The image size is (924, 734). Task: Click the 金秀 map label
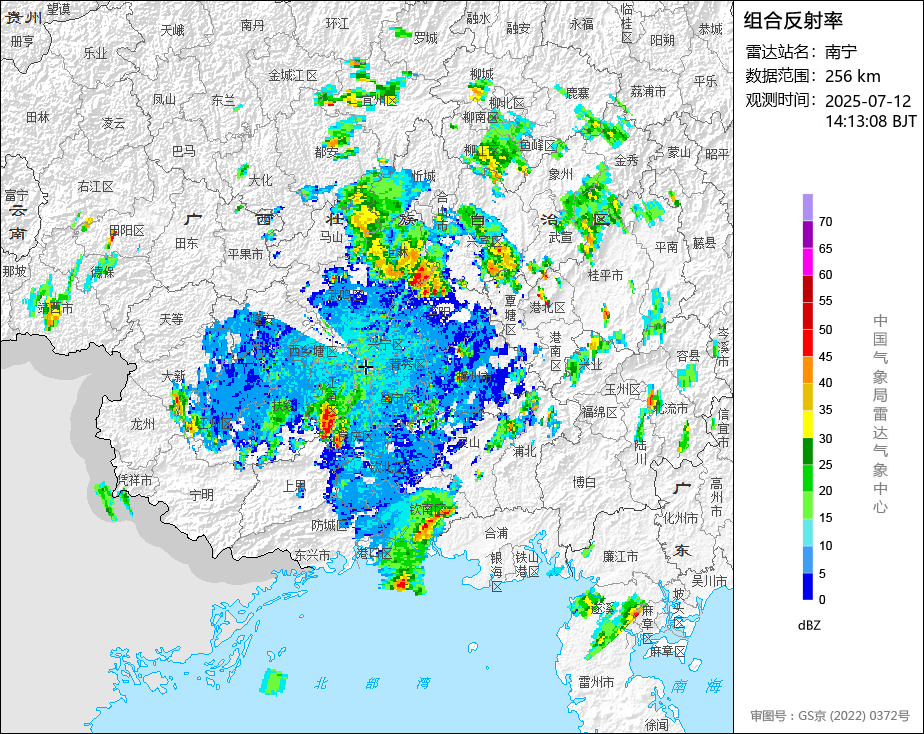[626, 160]
